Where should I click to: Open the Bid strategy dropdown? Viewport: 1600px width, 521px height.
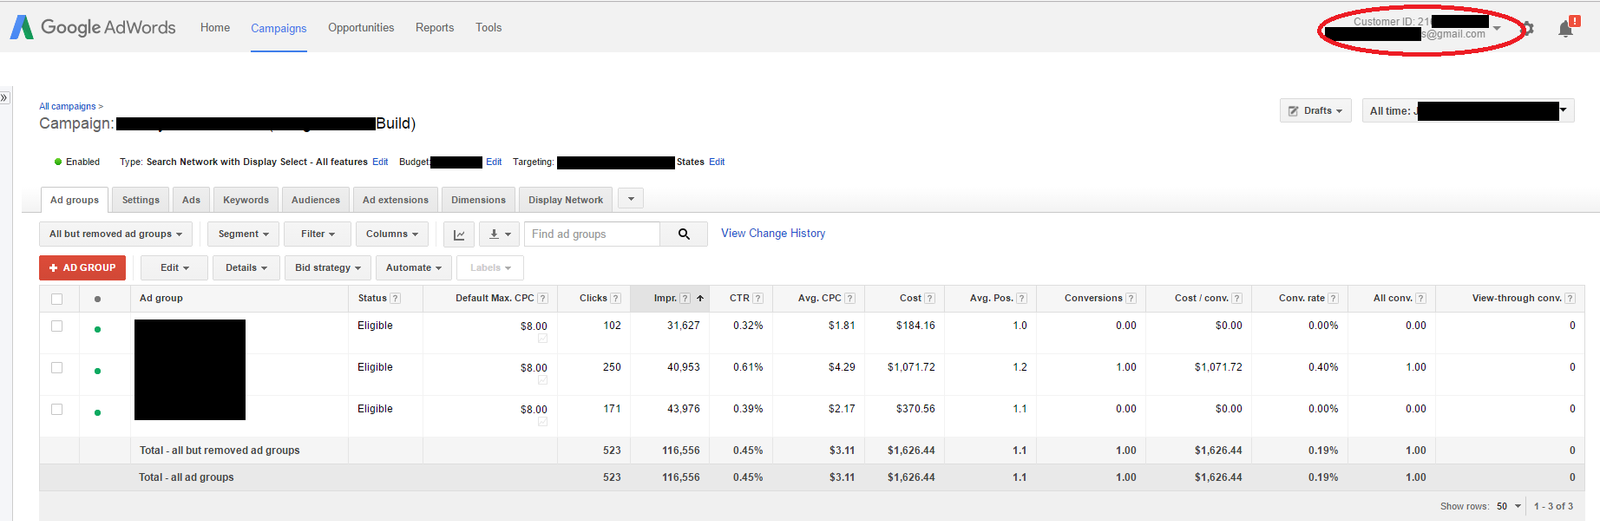point(328,268)
